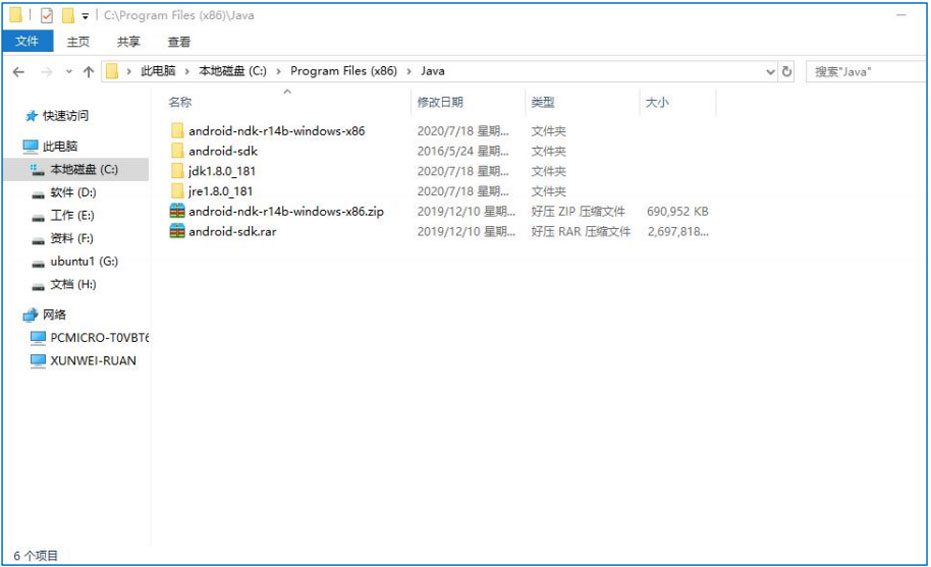Image resolution: width=931 pixels, height=567 pixels.
Task: Switch to the 主页 ribbon tab
Action: 78,42
